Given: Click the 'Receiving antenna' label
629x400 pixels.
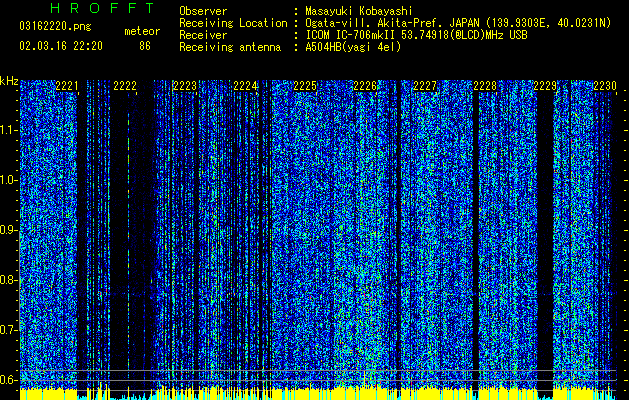Looking at the screenshot, I should pyautogui.click(x=230, y=47).
